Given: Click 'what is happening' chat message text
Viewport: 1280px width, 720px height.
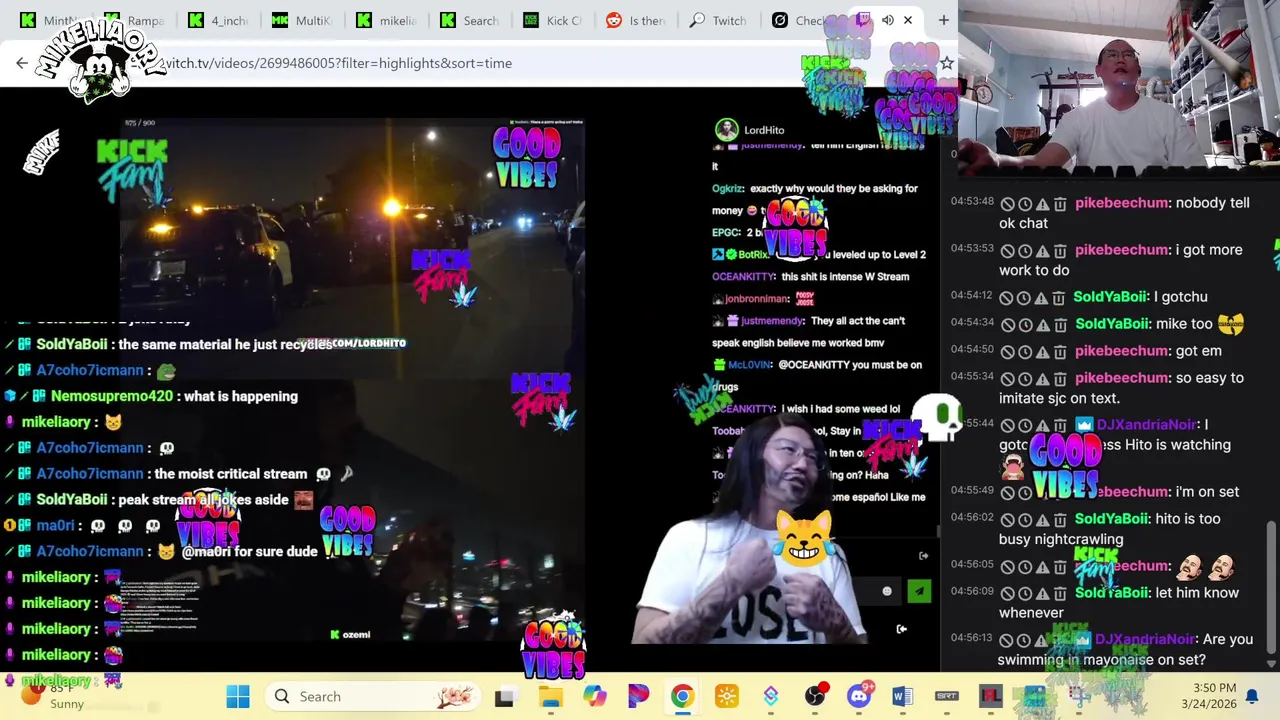Looking at the screenshot, I should 241,396.
